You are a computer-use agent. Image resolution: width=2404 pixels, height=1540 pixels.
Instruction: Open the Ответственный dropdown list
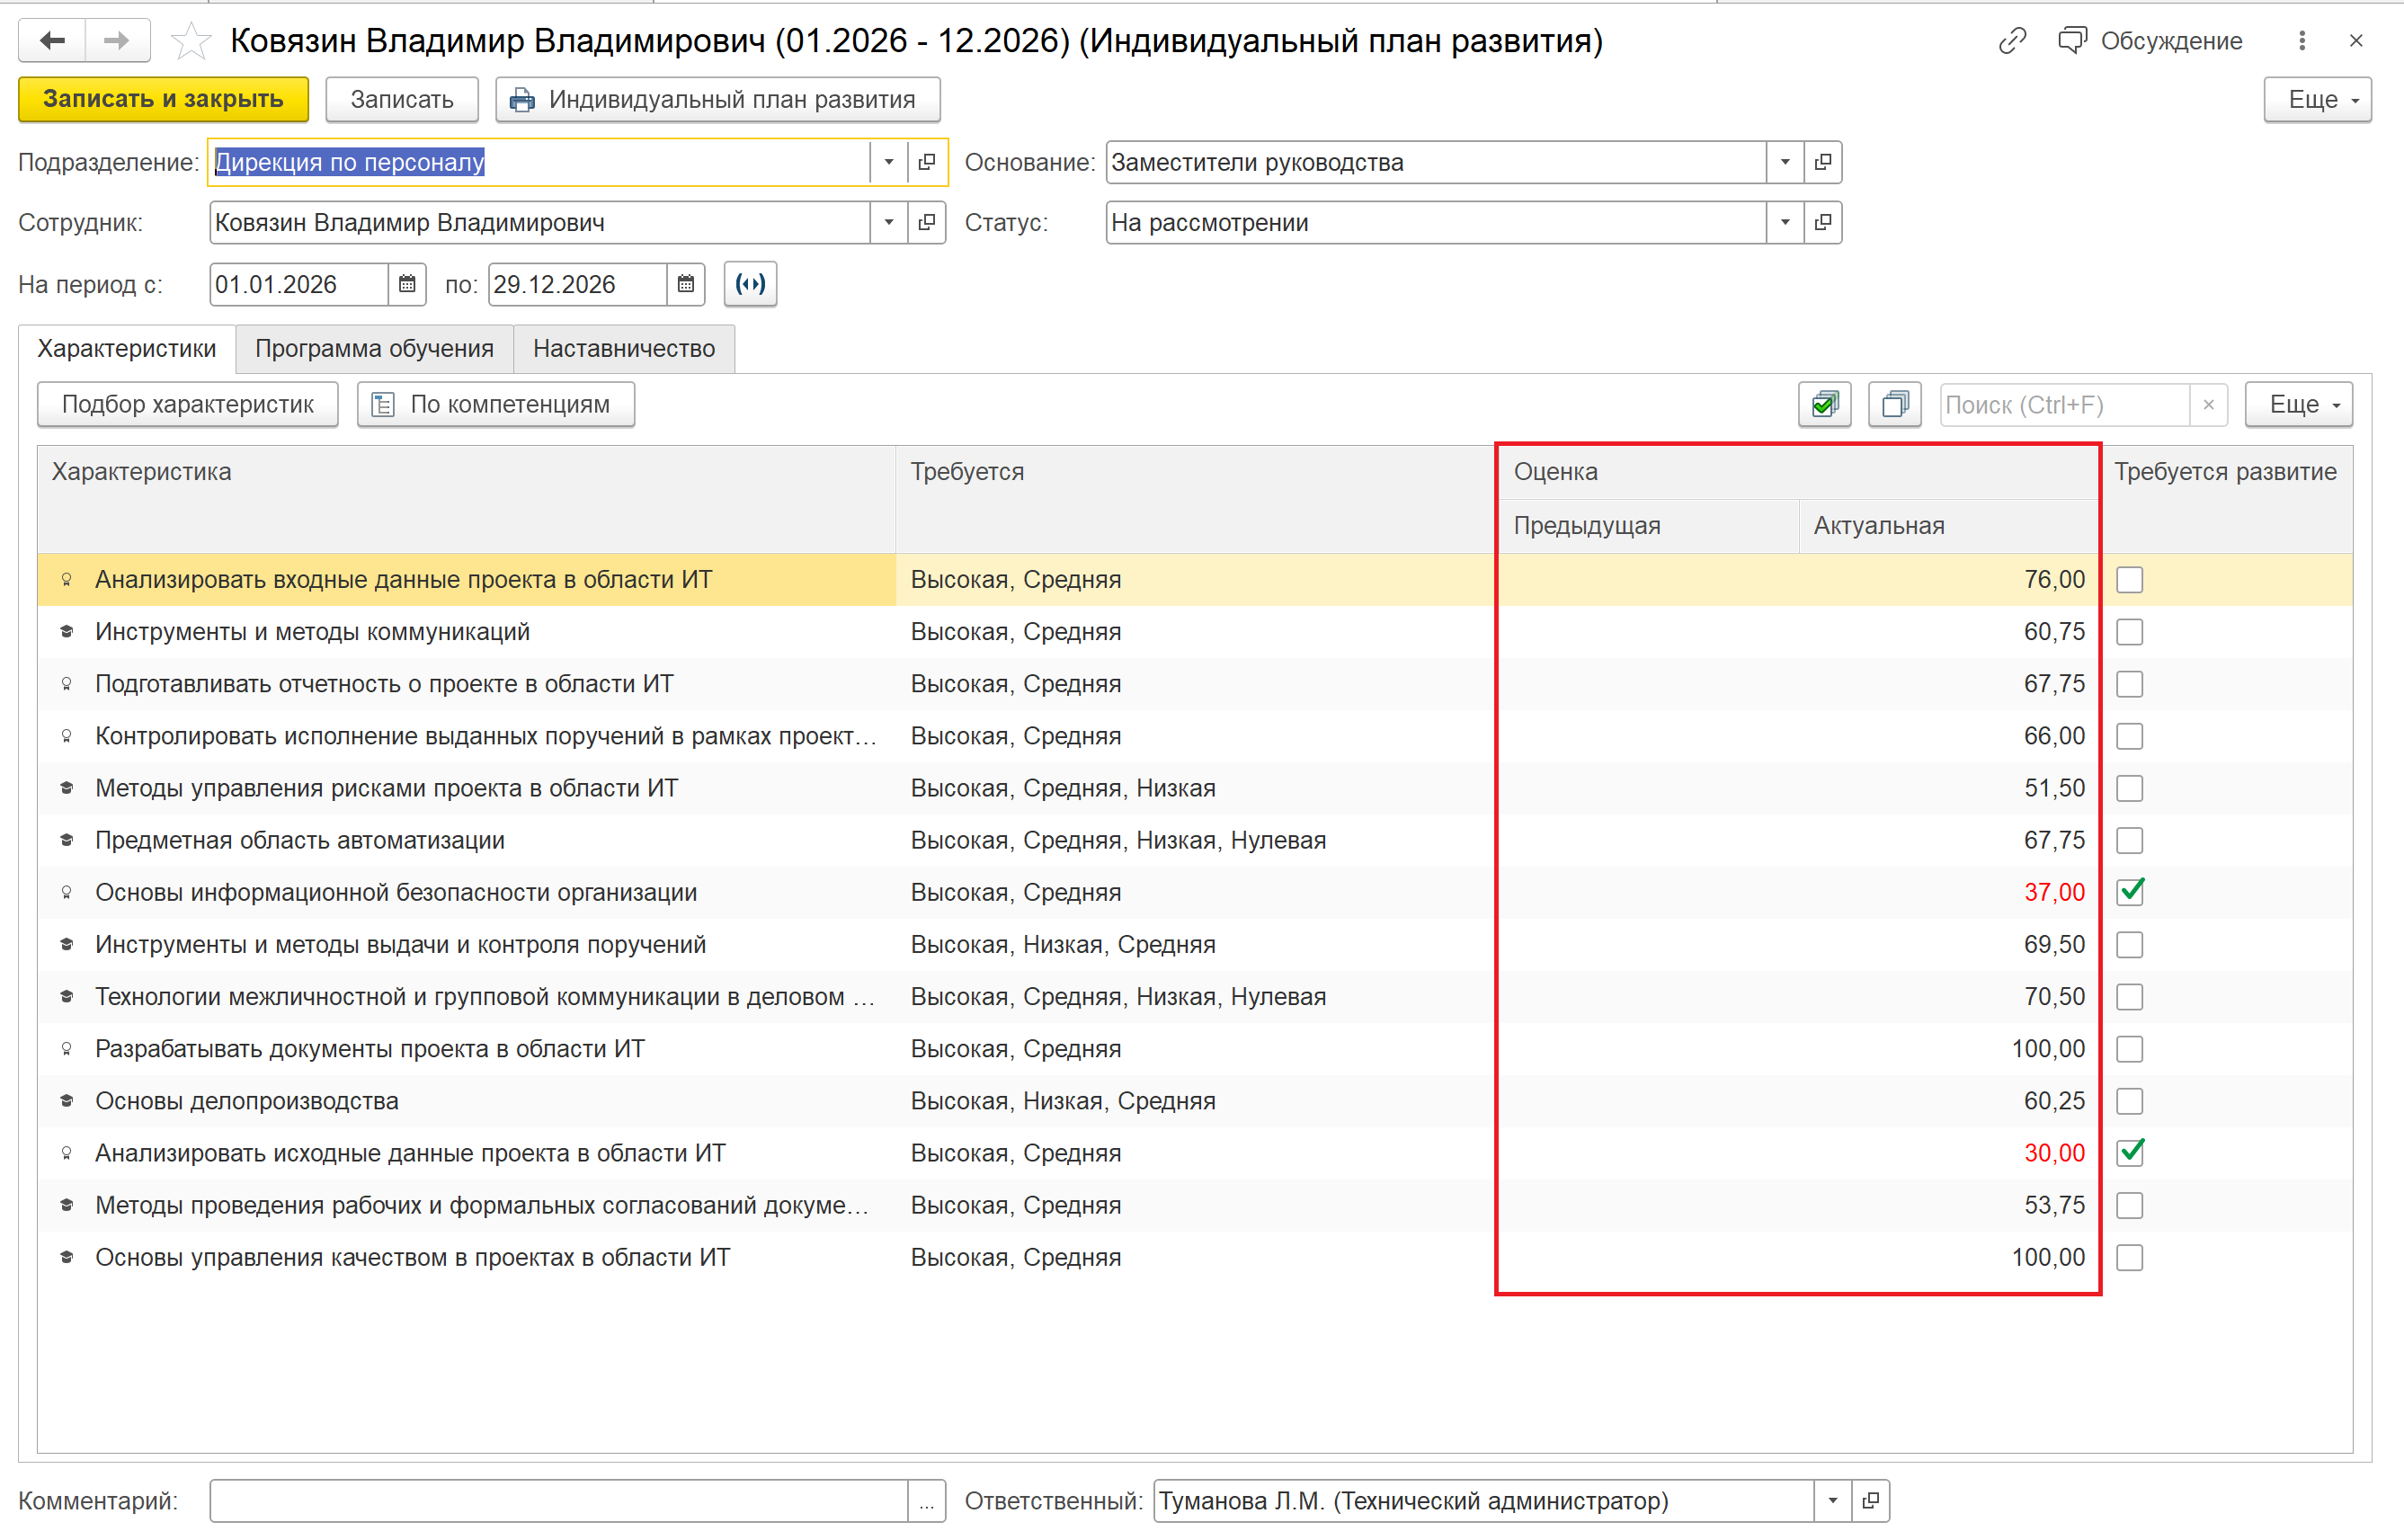(1832, 1501)
